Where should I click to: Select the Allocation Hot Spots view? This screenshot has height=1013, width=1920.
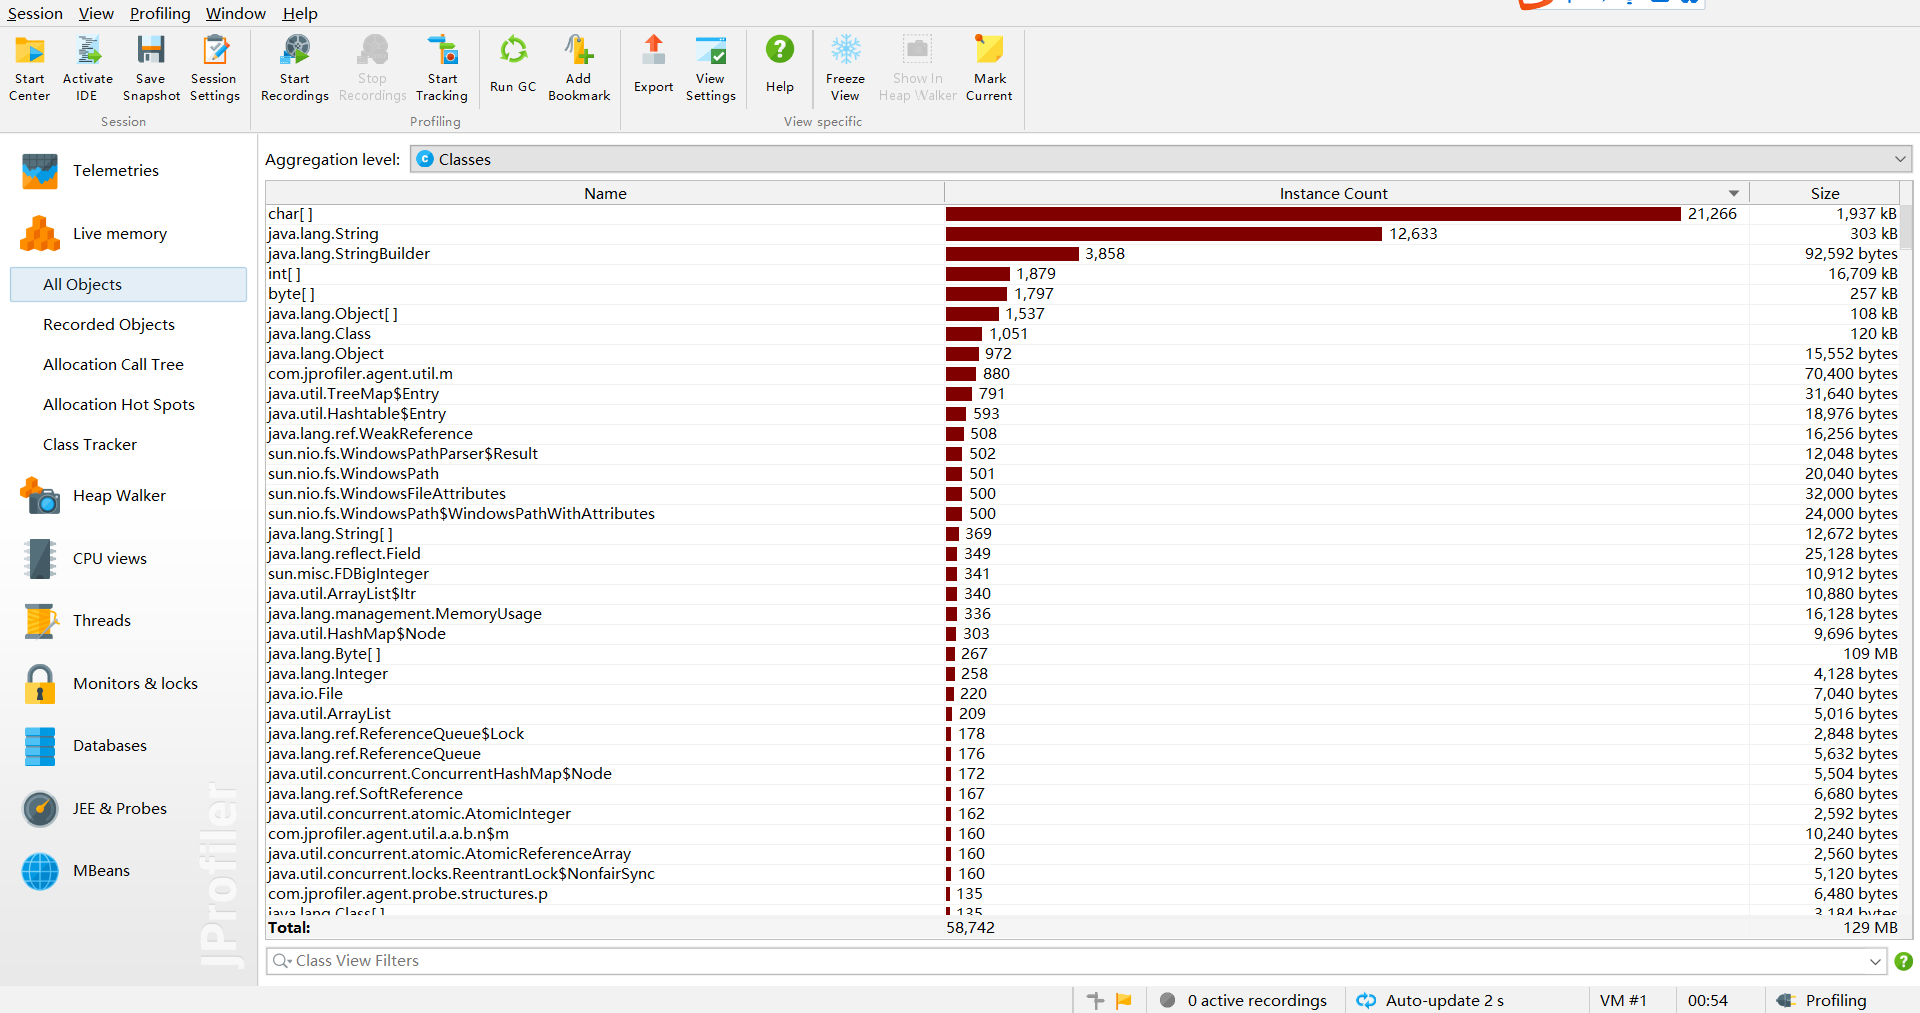[119, 405]
